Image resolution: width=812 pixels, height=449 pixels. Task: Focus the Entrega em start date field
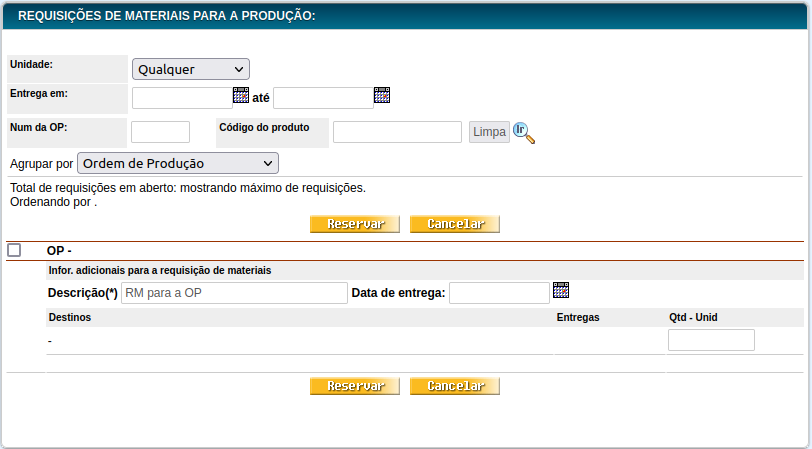[181, 97]
